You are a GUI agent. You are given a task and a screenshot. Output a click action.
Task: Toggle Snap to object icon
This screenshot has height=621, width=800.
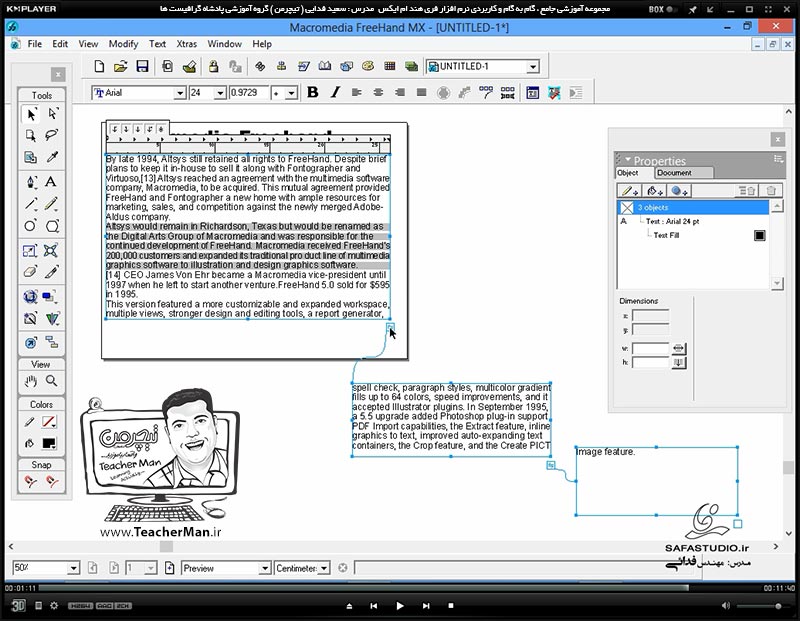coord(52,482)
